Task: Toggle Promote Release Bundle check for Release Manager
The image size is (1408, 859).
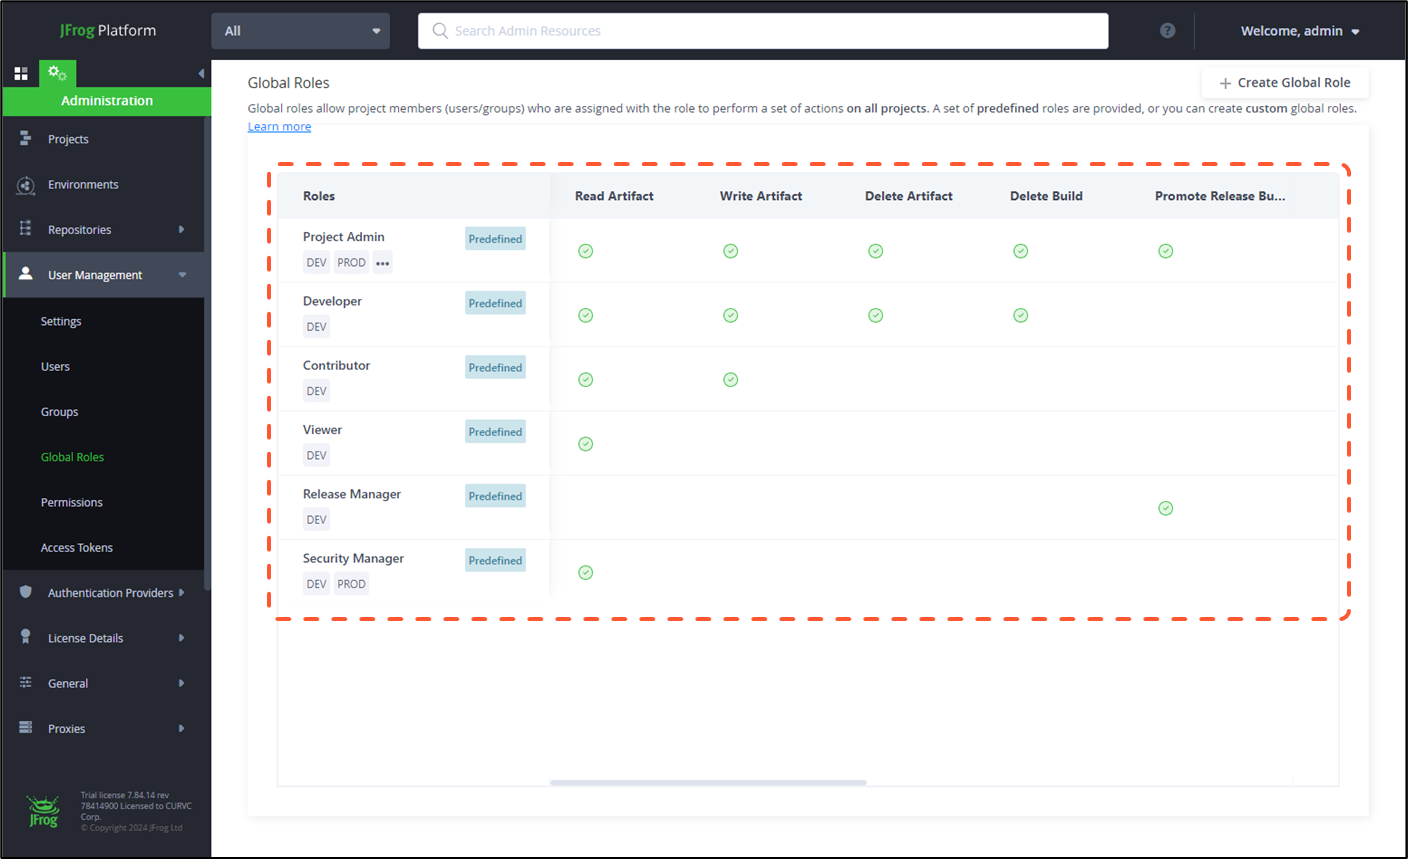Action: [x=1165, y=509]
